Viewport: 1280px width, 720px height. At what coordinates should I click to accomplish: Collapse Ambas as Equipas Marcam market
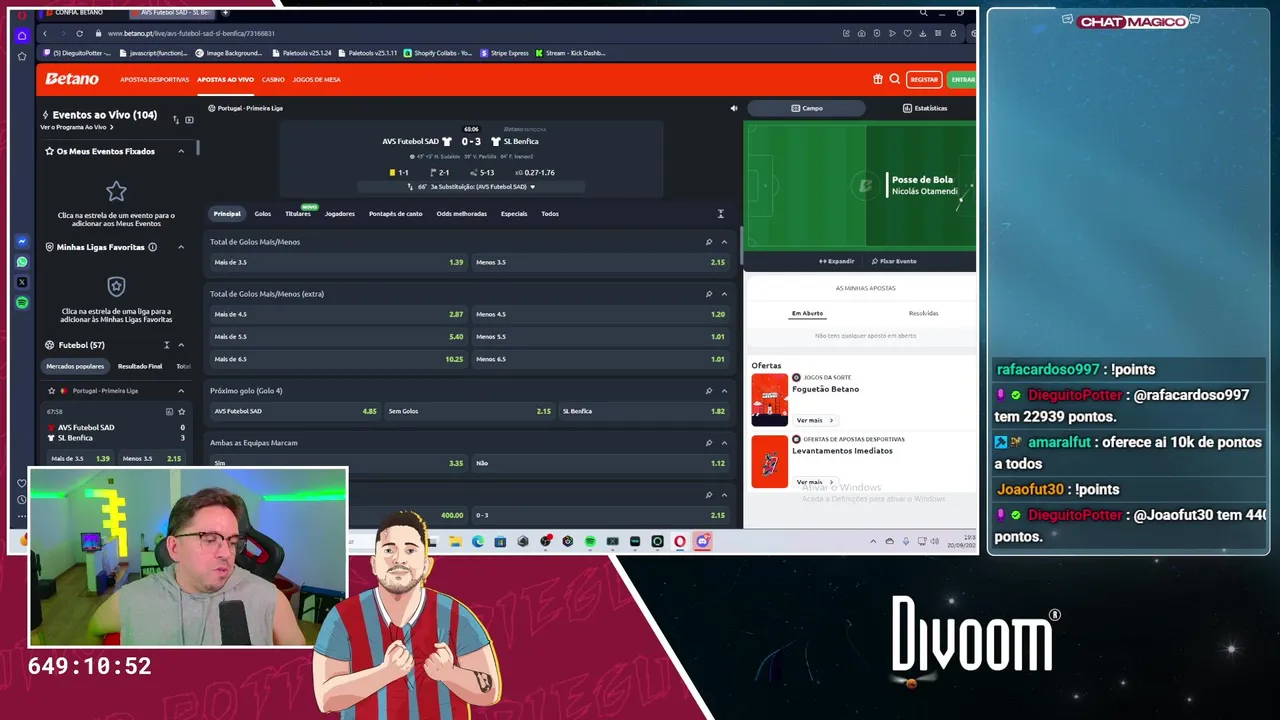tap(724, 443)
